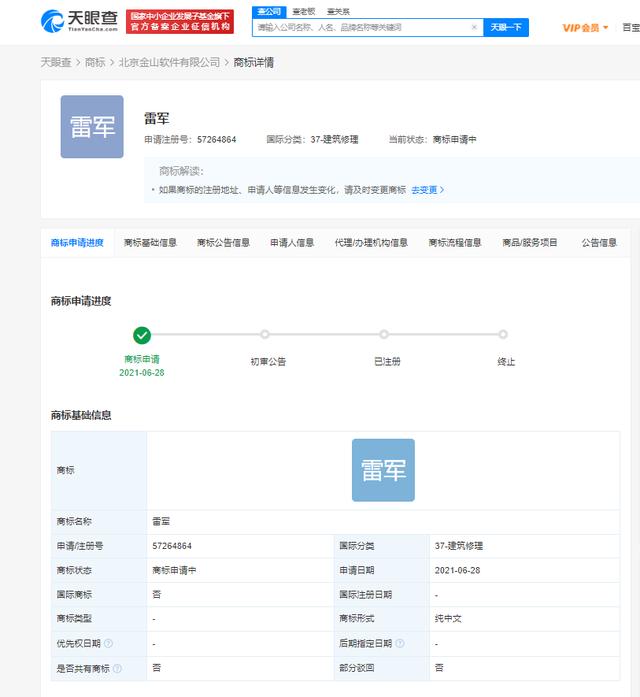Click help icon next to 是否共有商标

pos(117,668)
